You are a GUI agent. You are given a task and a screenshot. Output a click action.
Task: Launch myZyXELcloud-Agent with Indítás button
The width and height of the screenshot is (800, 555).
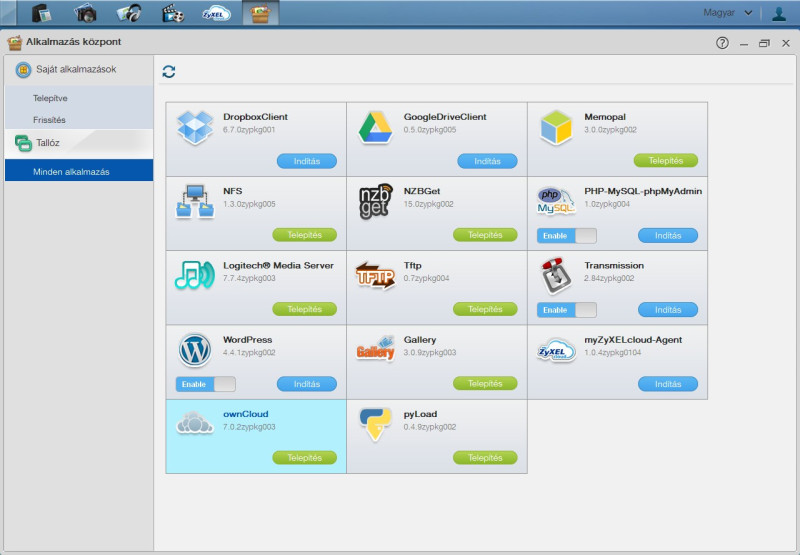click(668, 384)
